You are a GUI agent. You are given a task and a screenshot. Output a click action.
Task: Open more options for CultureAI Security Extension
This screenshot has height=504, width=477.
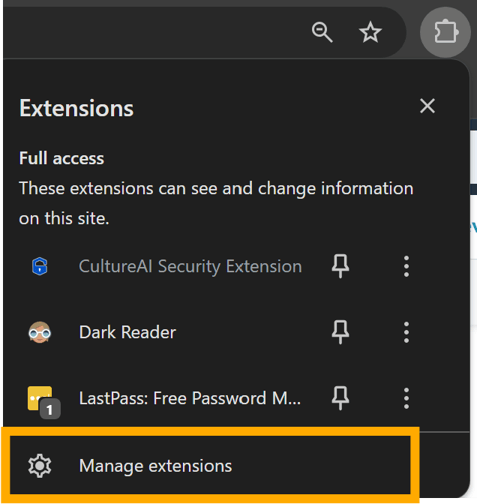(x=406, y=266)
